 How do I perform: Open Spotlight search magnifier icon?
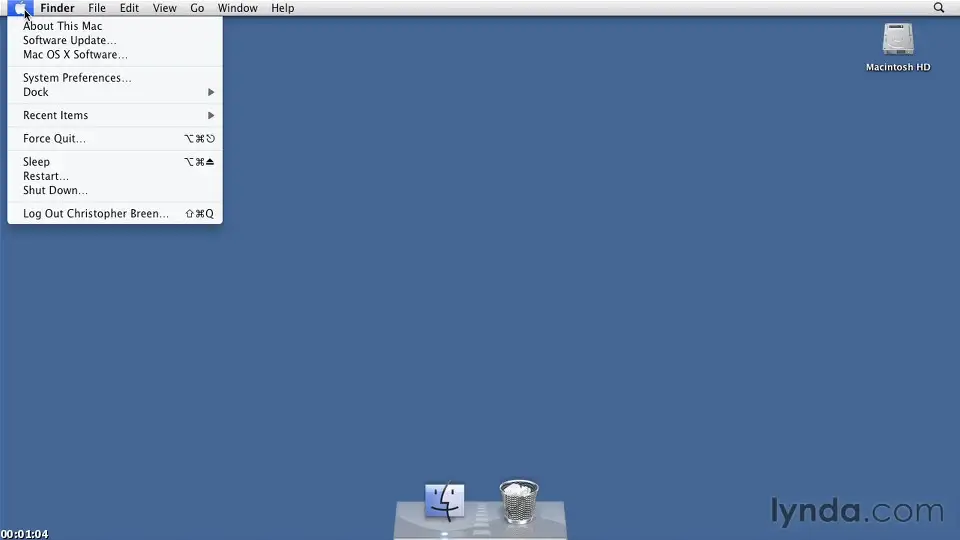tap(939, 8)
